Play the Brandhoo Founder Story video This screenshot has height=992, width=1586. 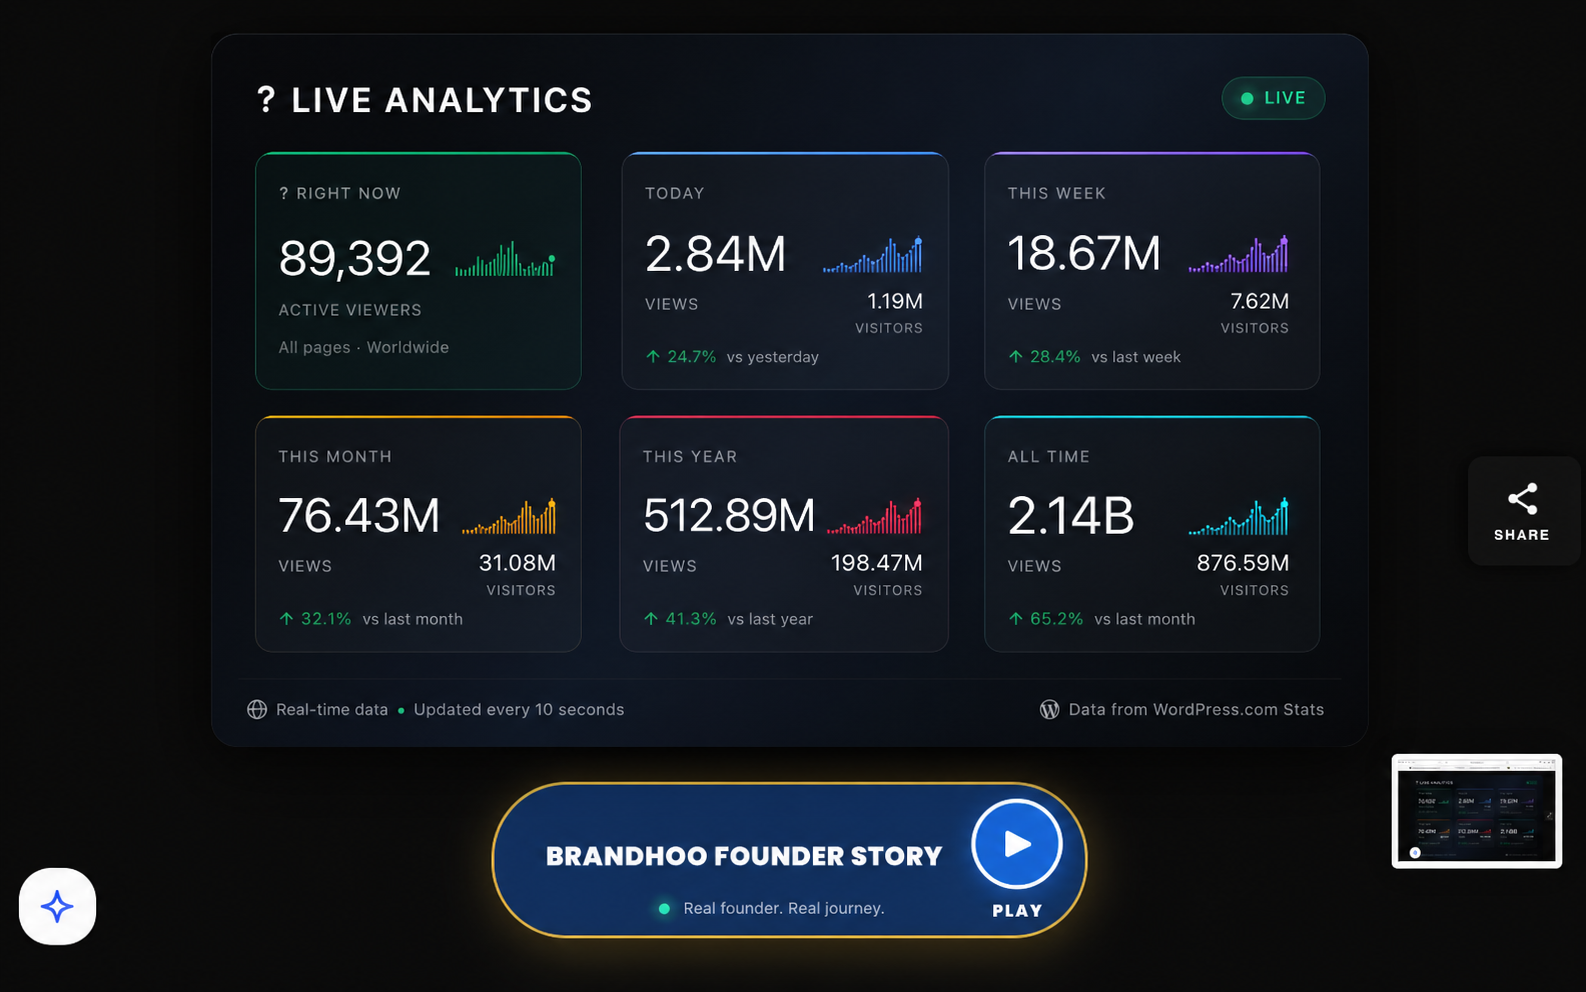tap(1016, 845)
